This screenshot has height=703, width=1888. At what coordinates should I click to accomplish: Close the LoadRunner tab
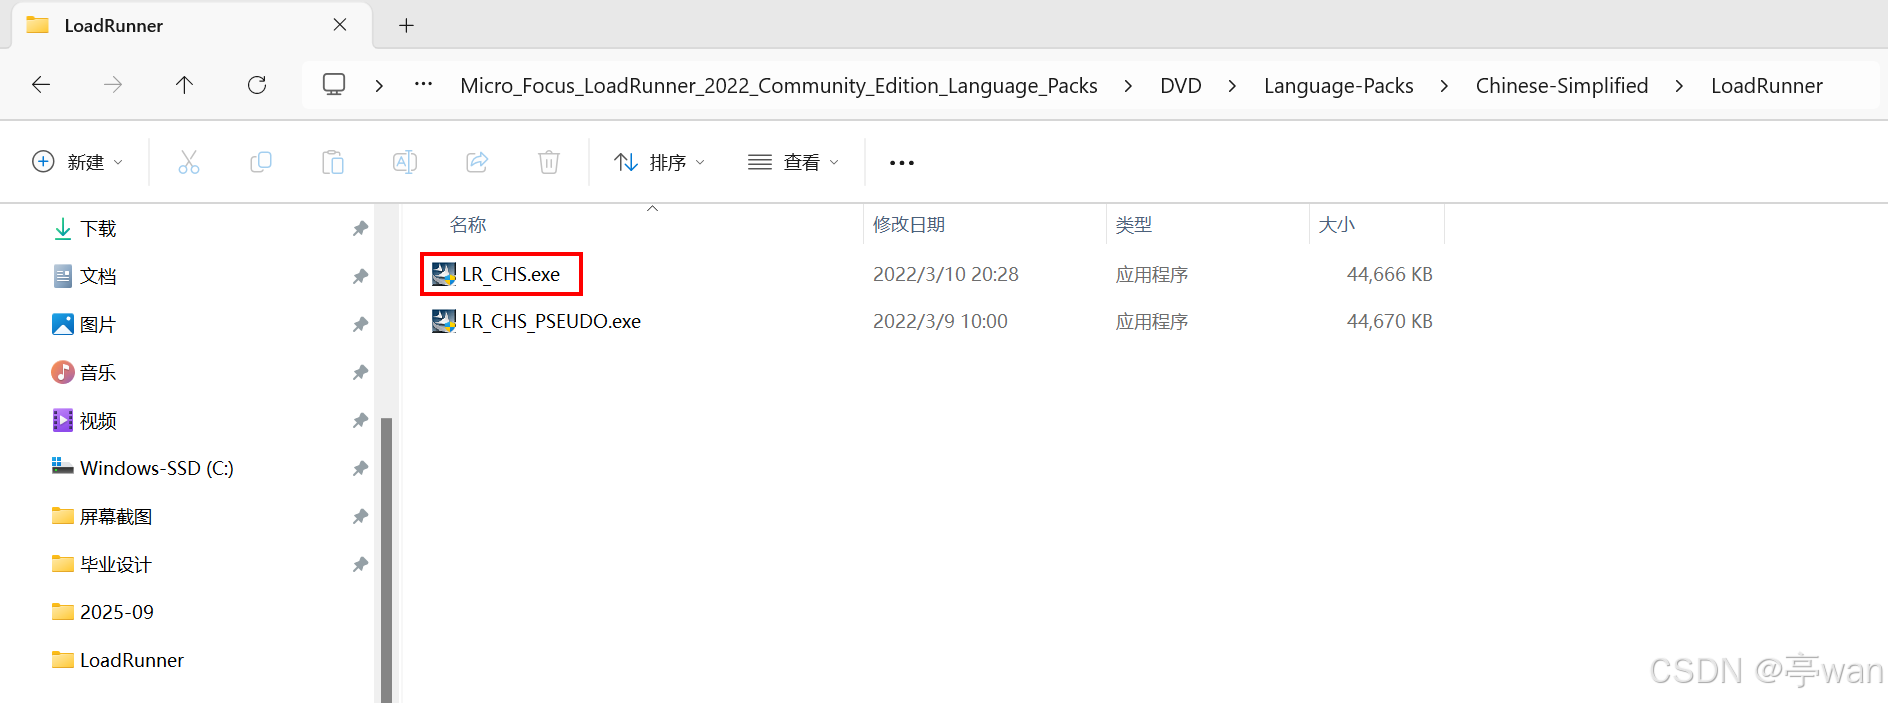(x=340, y=25)
